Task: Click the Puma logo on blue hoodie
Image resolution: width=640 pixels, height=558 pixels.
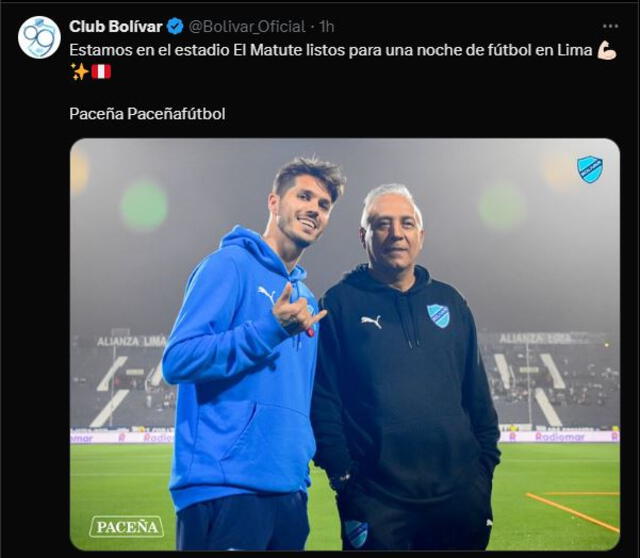Action: pos(266,293)
